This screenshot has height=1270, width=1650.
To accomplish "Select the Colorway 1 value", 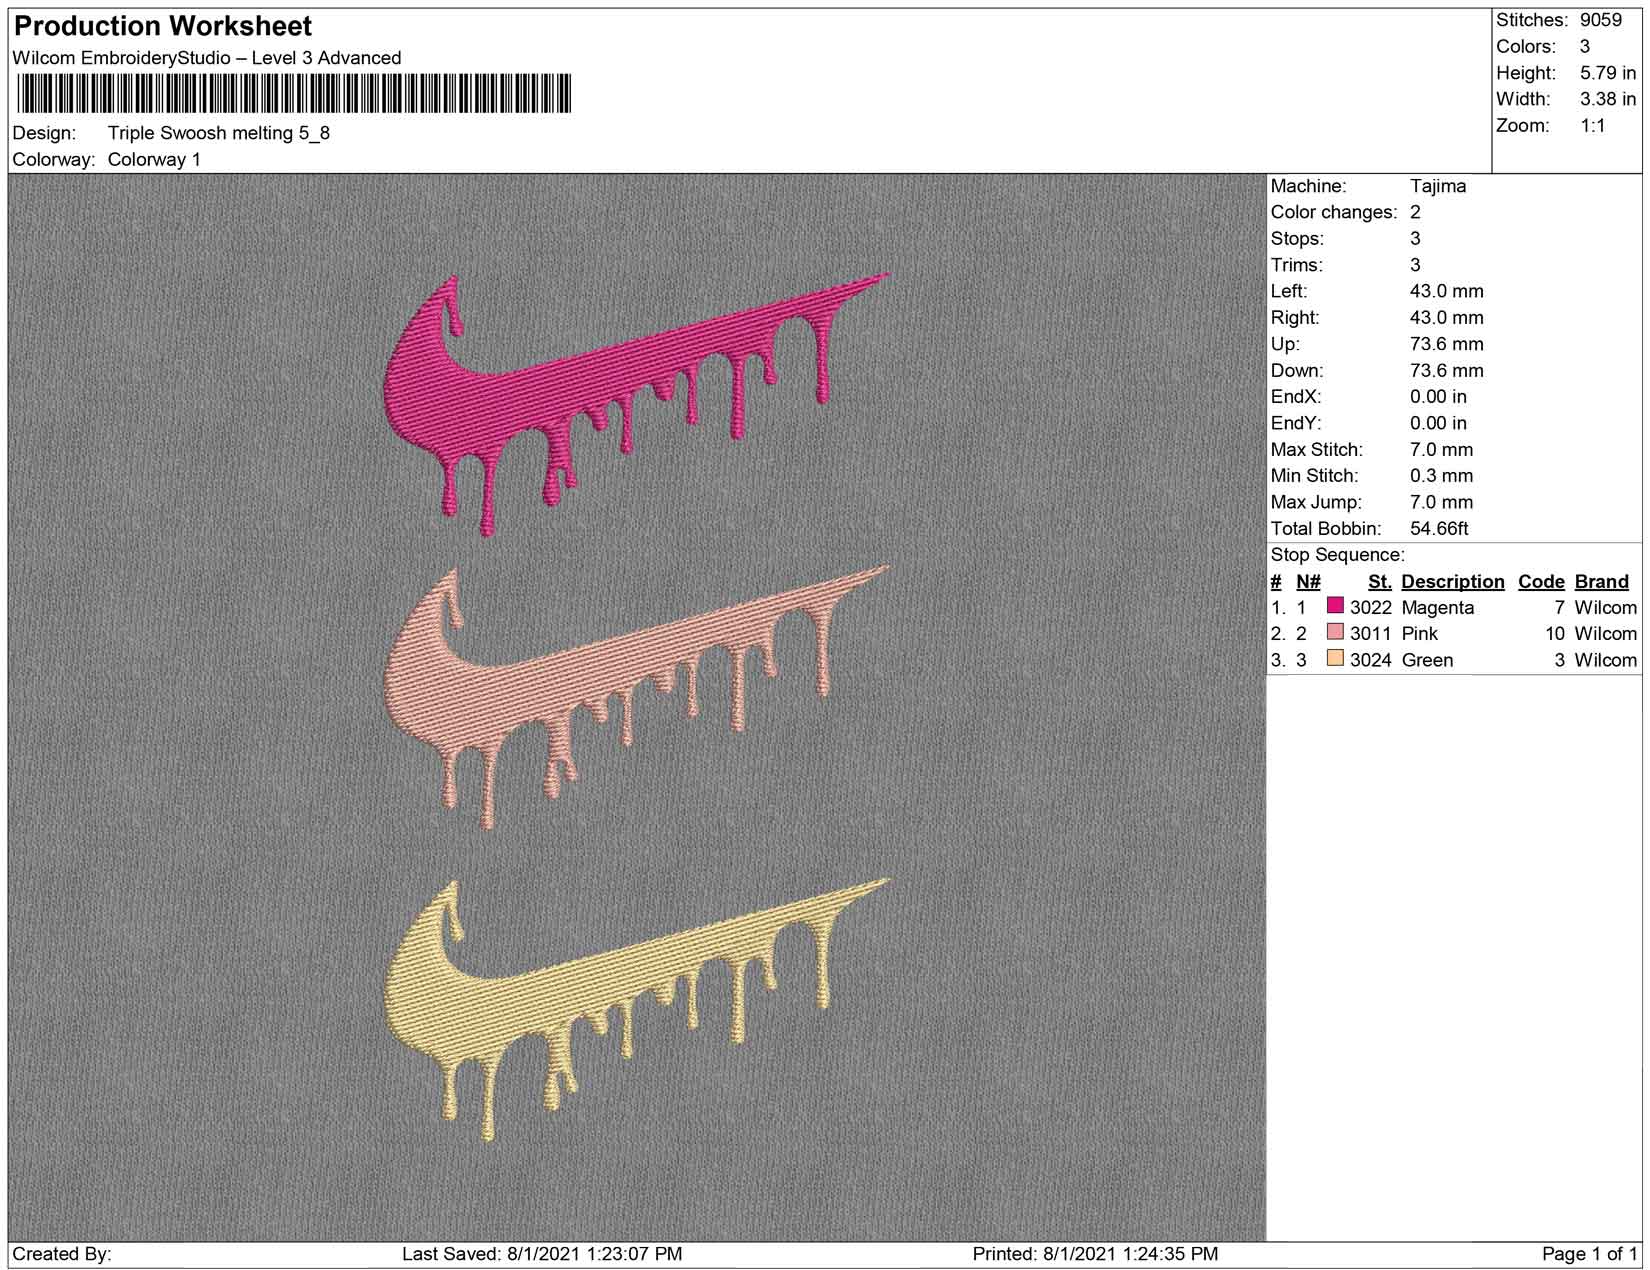I will point(154,159).
